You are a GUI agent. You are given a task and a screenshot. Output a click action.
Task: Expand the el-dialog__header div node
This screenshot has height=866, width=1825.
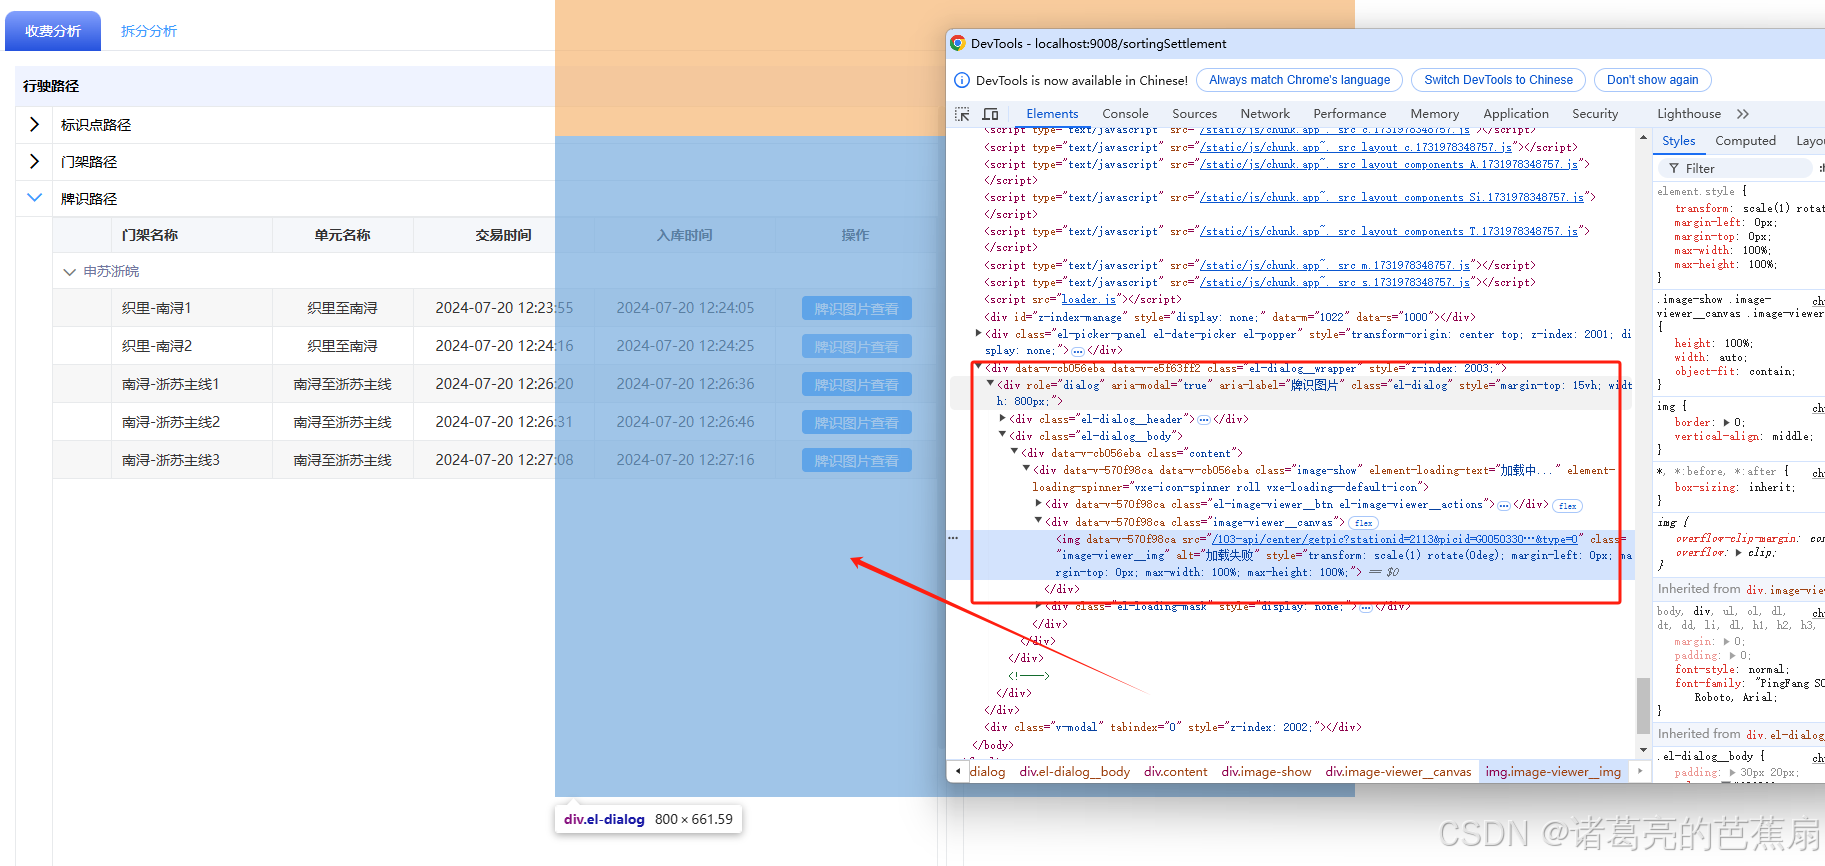click(x=1002, y=419)
